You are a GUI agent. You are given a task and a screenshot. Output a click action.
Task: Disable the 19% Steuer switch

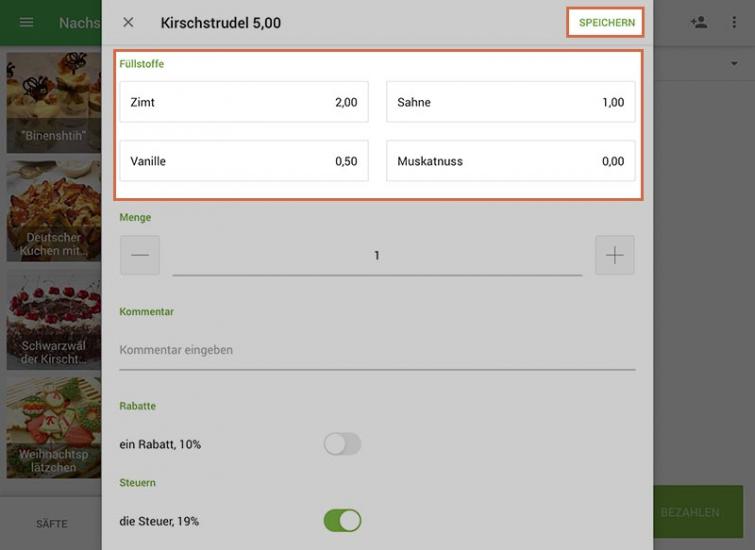point(342,521)
